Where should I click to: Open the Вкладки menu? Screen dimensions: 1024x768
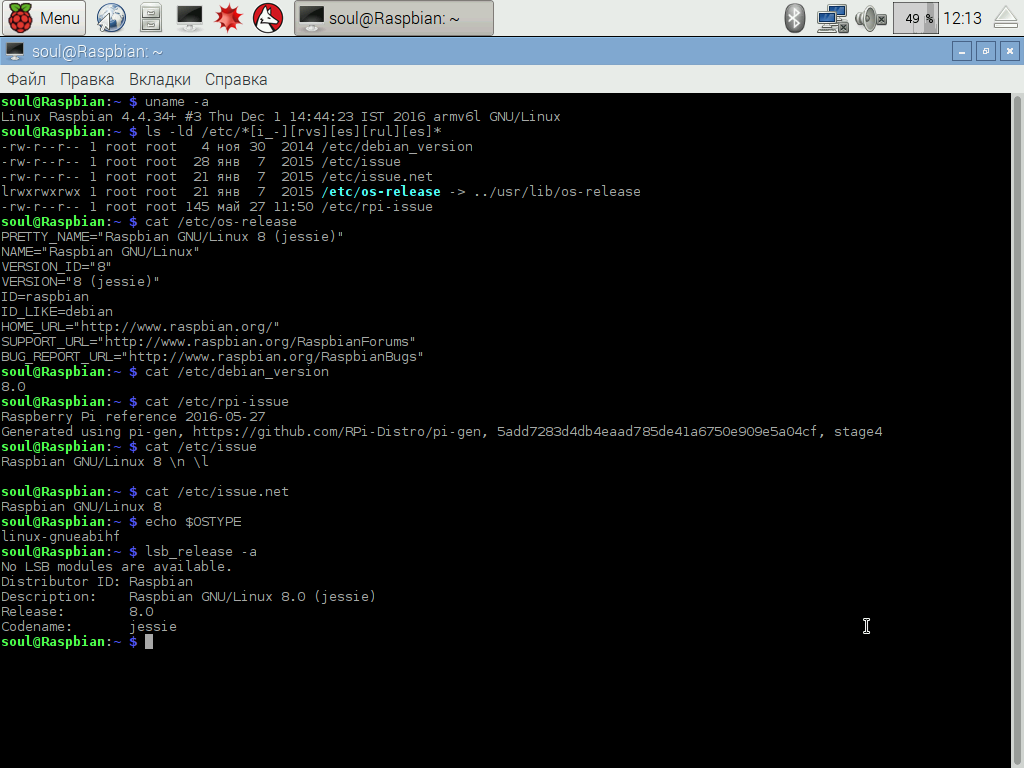pos(160,80)
